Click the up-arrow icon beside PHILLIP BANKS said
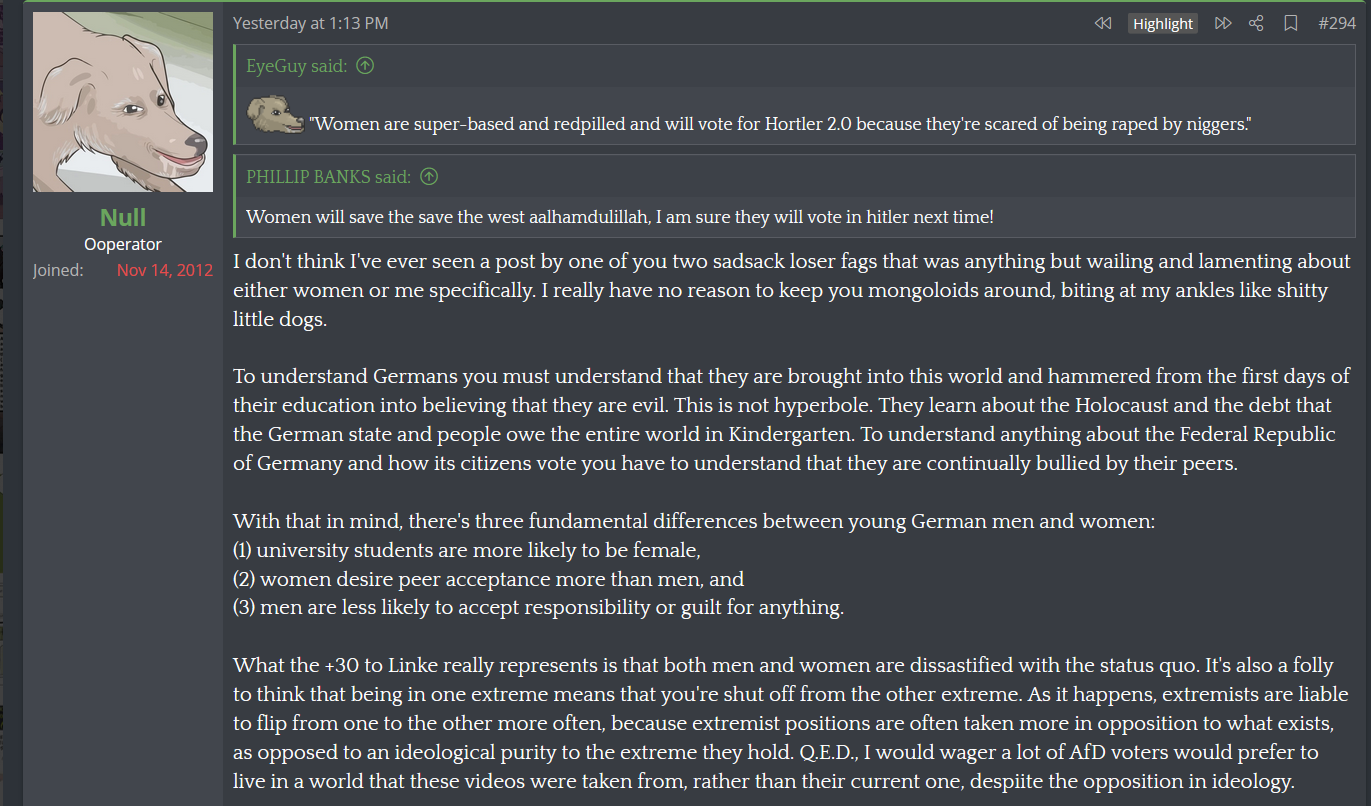The width and height of the screenshot is (1371, 806). tap(429, 177)
